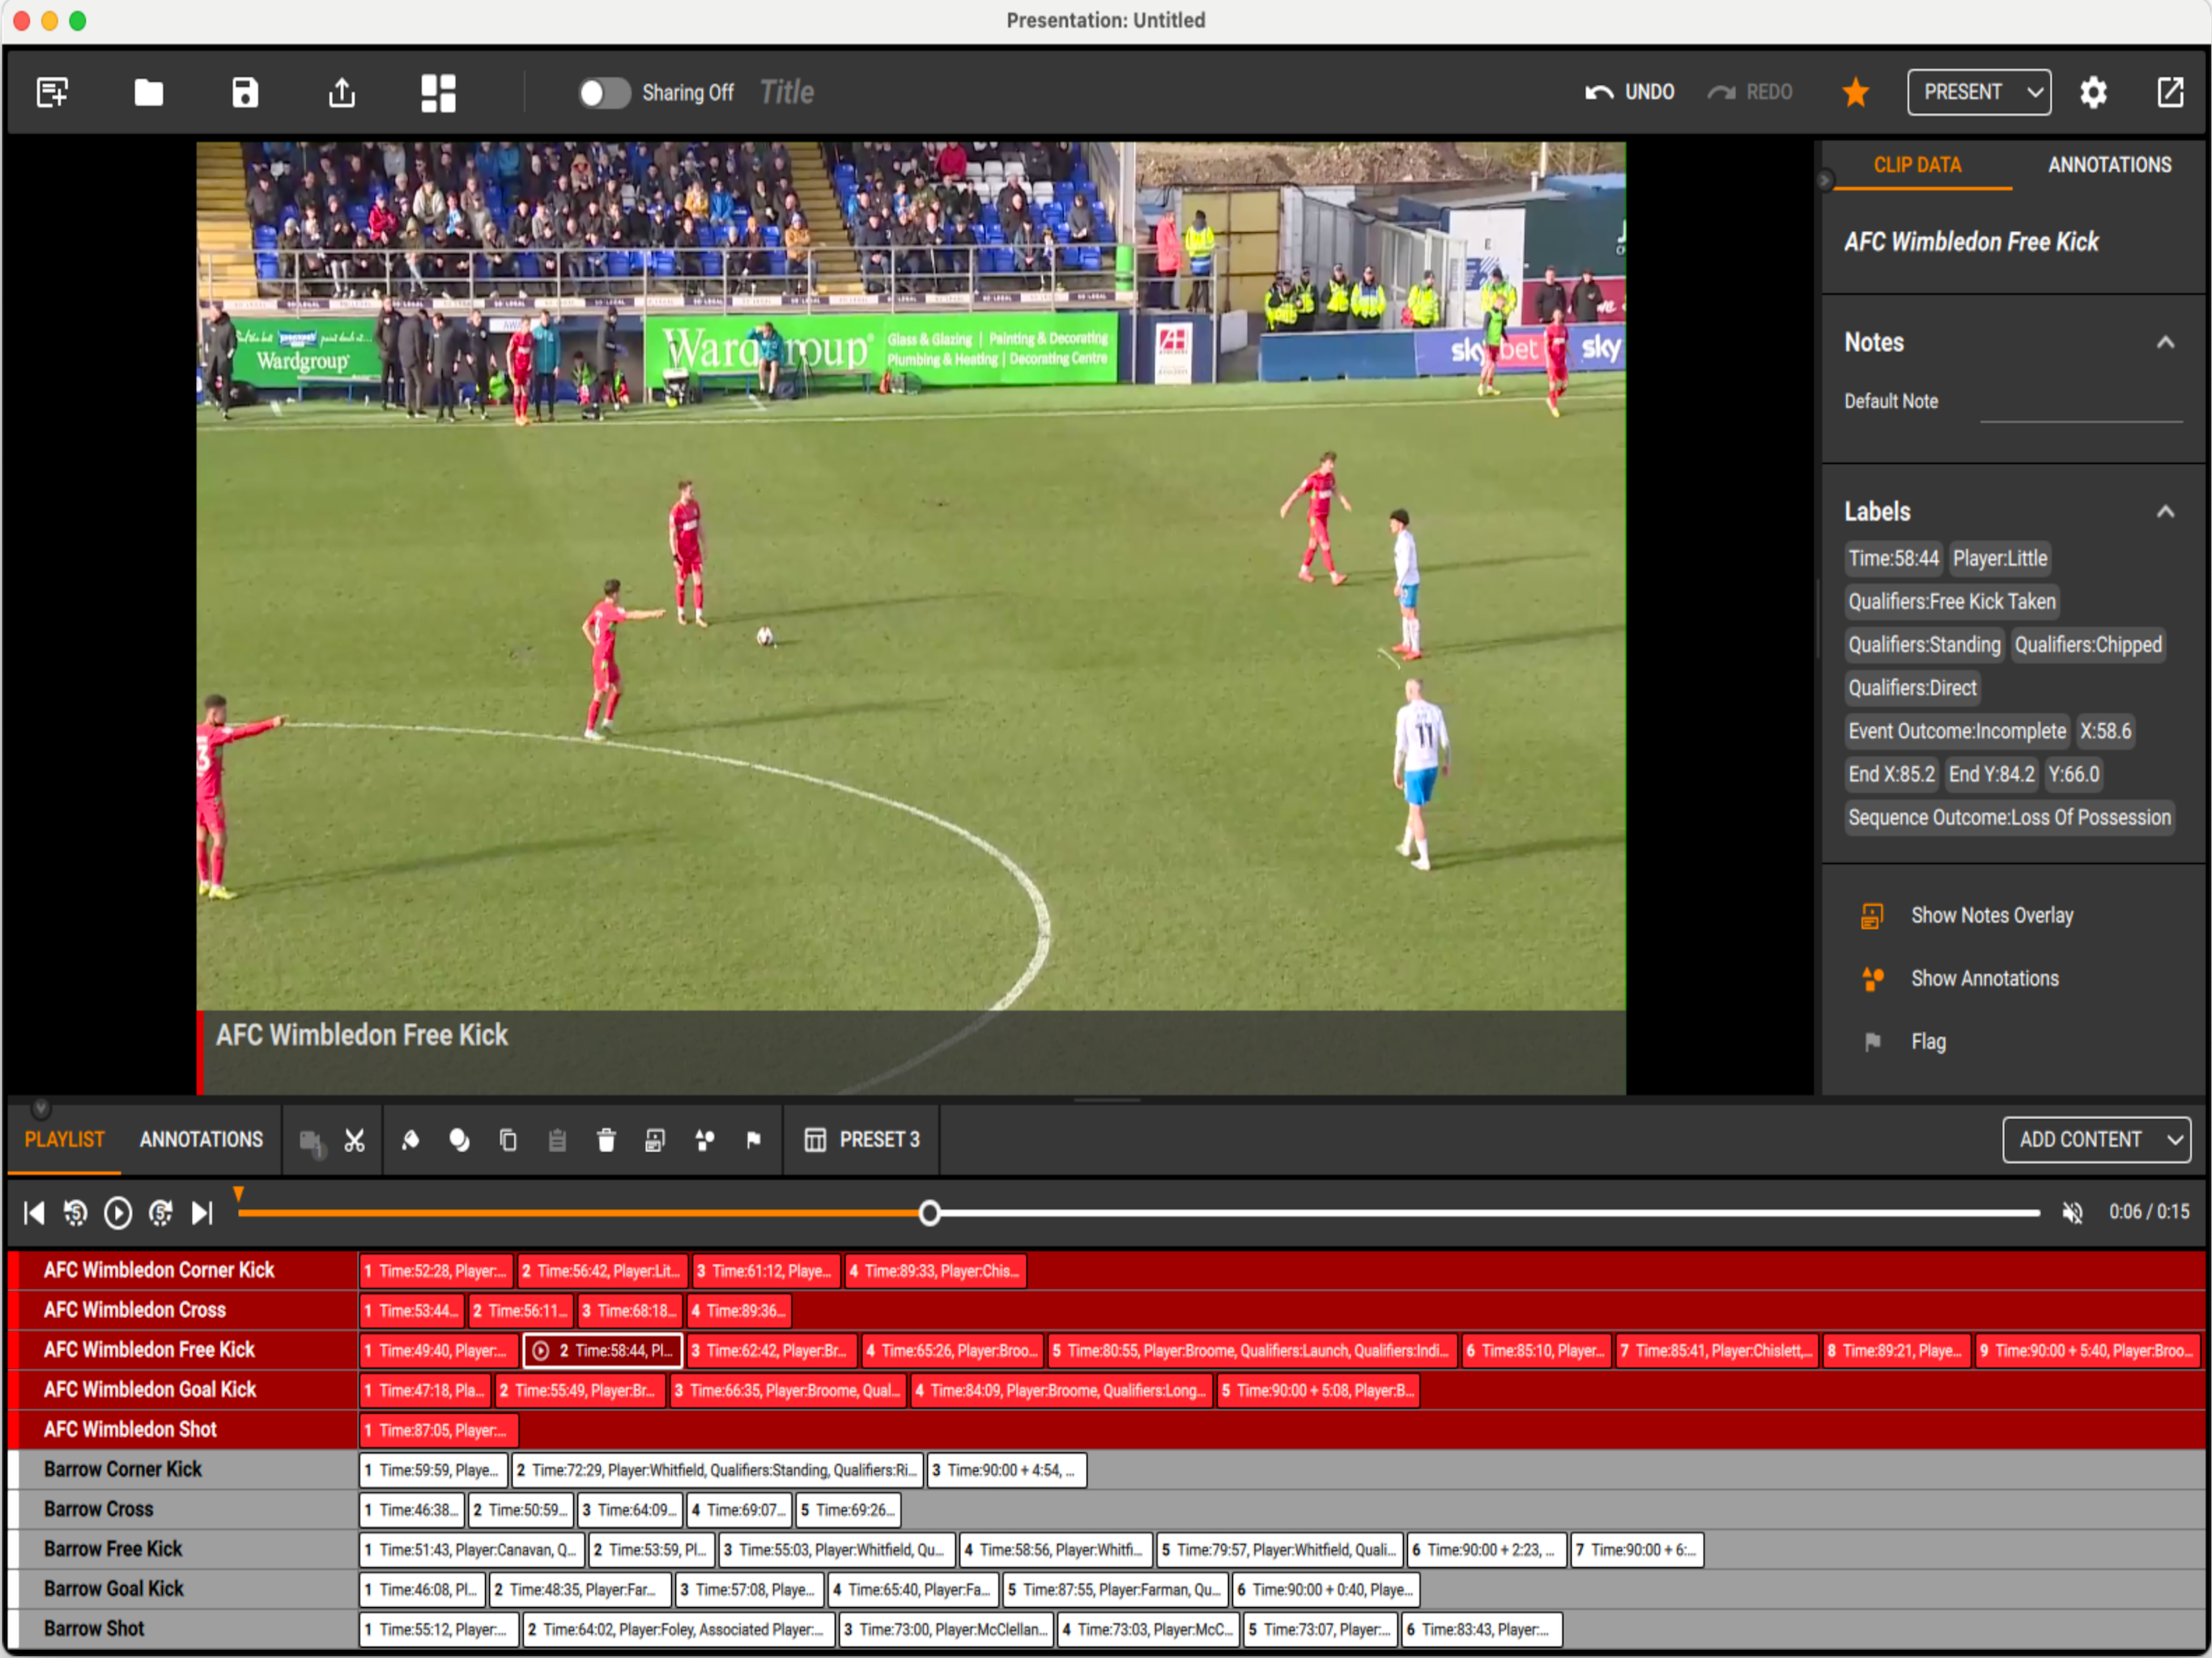Click the rewind 5 seconds icon

(x=75, y=1213)
